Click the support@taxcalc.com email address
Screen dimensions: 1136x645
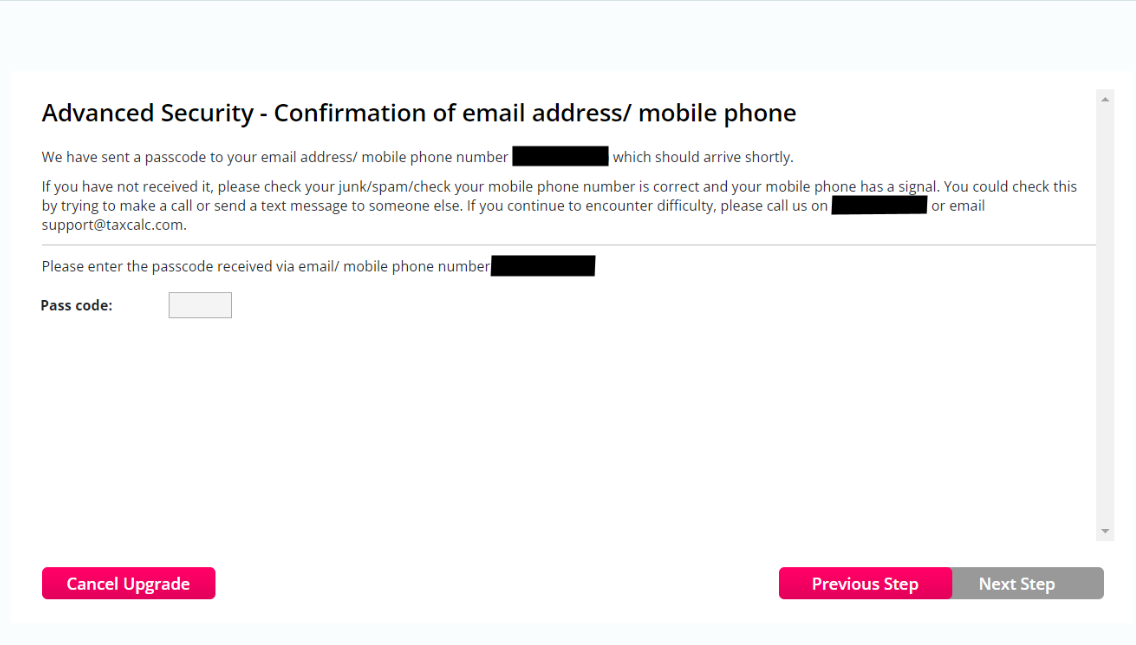(113, 225)
